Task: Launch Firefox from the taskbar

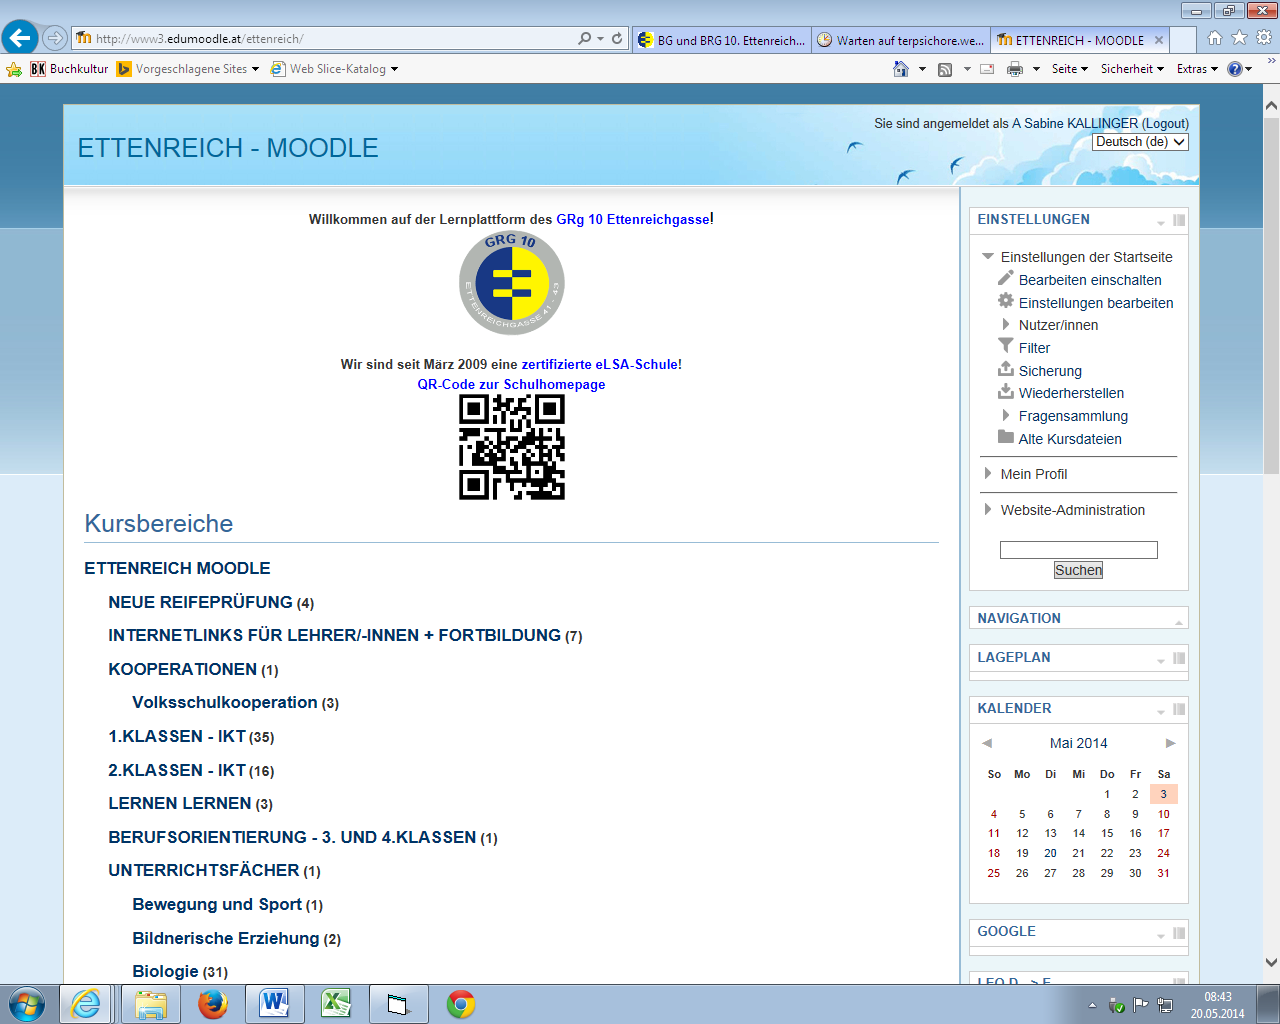Action: click(212, 1004)
